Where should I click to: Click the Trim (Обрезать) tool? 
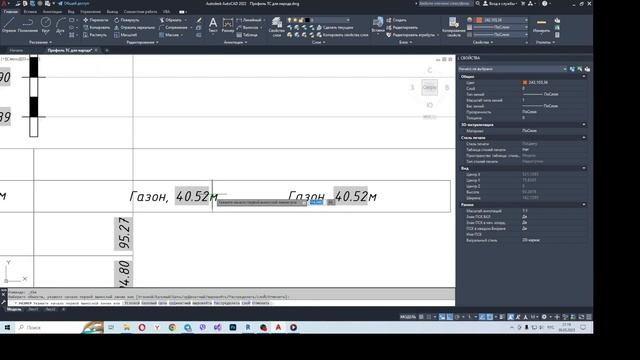pyautogui.click(x=171, y=20)
